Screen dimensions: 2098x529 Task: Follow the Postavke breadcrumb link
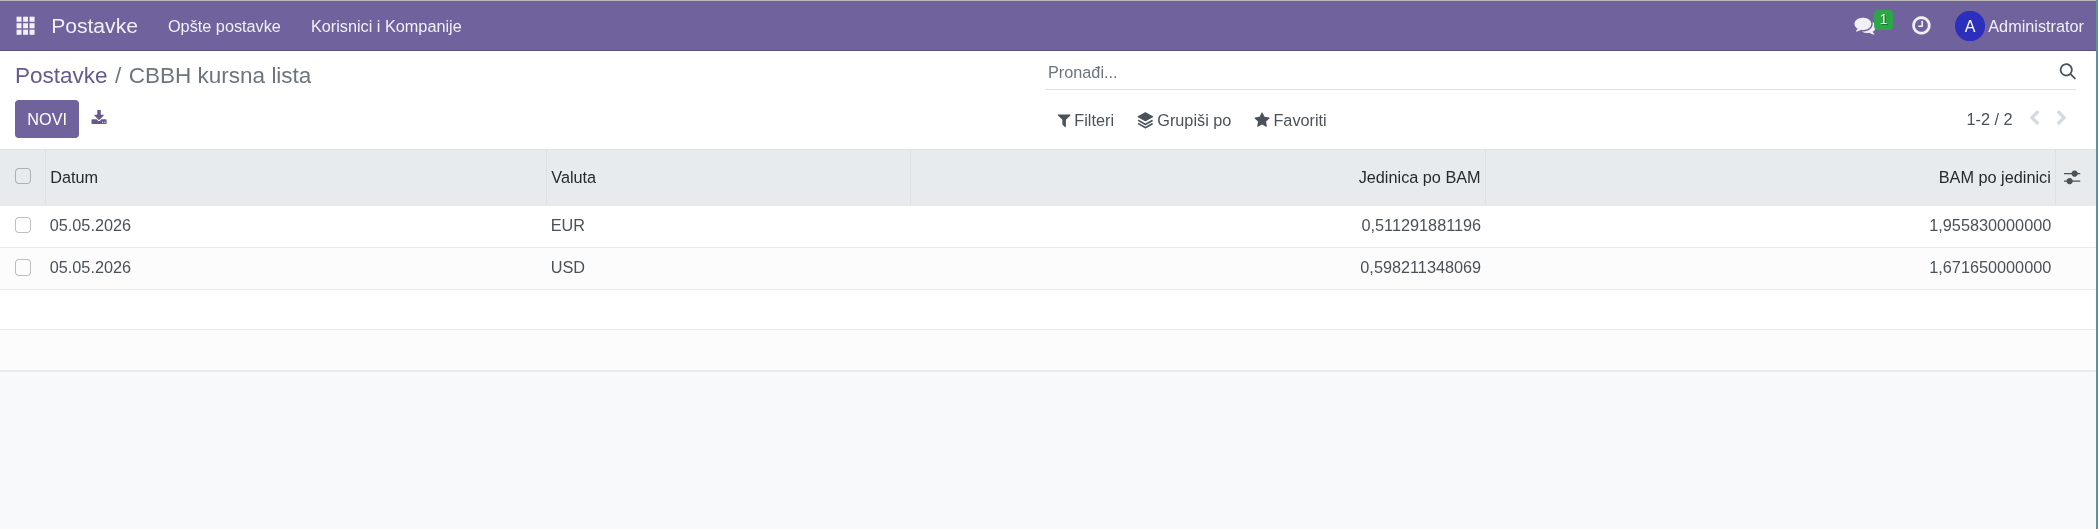tap(61, 75)
